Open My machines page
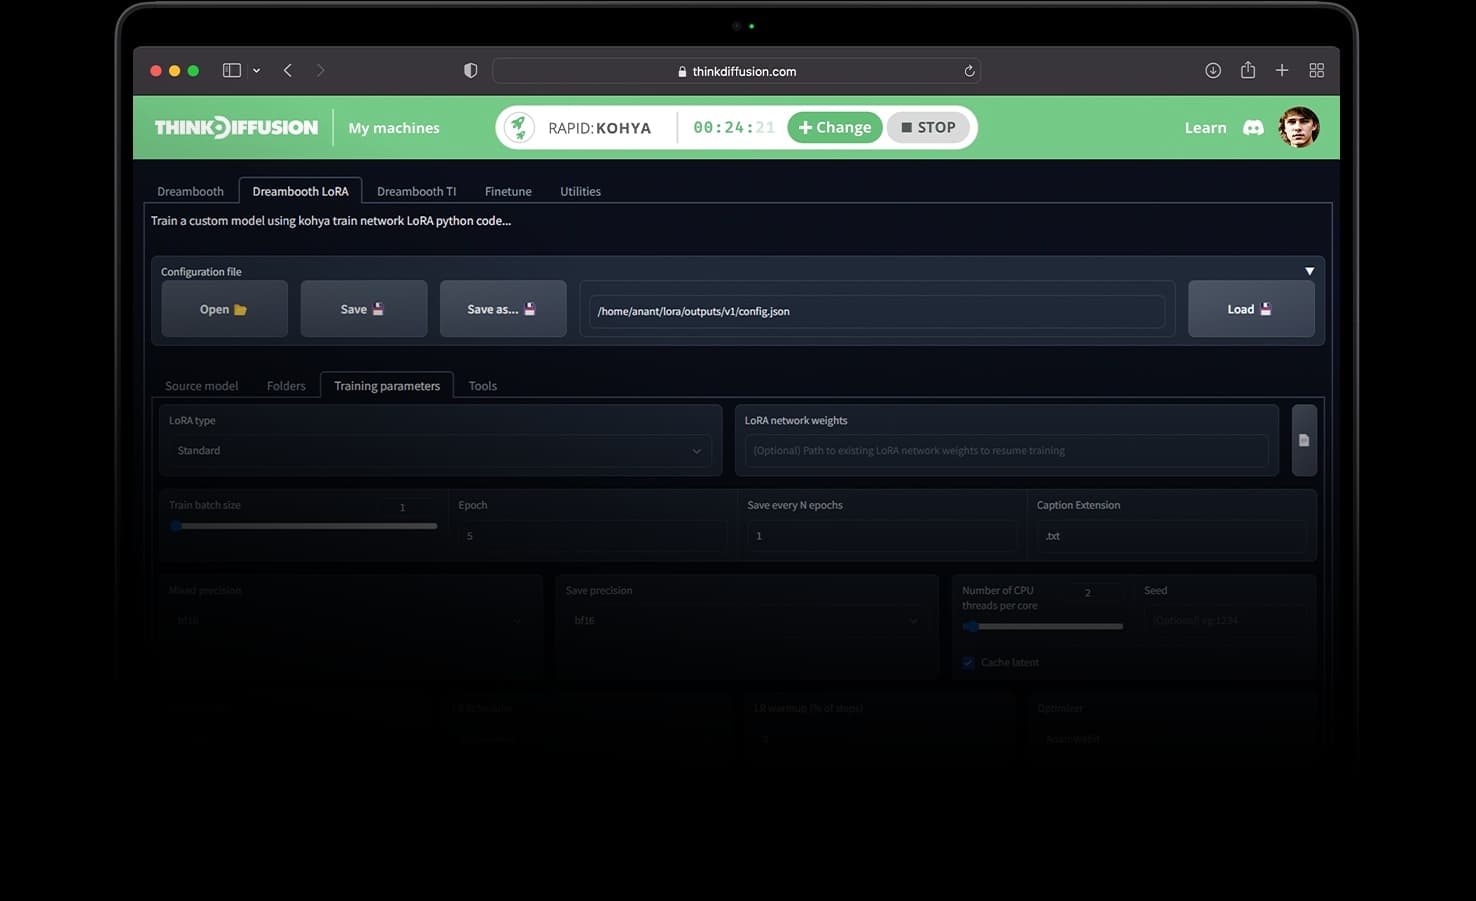Image resolution: width=1476 pixels, height=901 pixels. pyautogui.click(x=394, y=128)
